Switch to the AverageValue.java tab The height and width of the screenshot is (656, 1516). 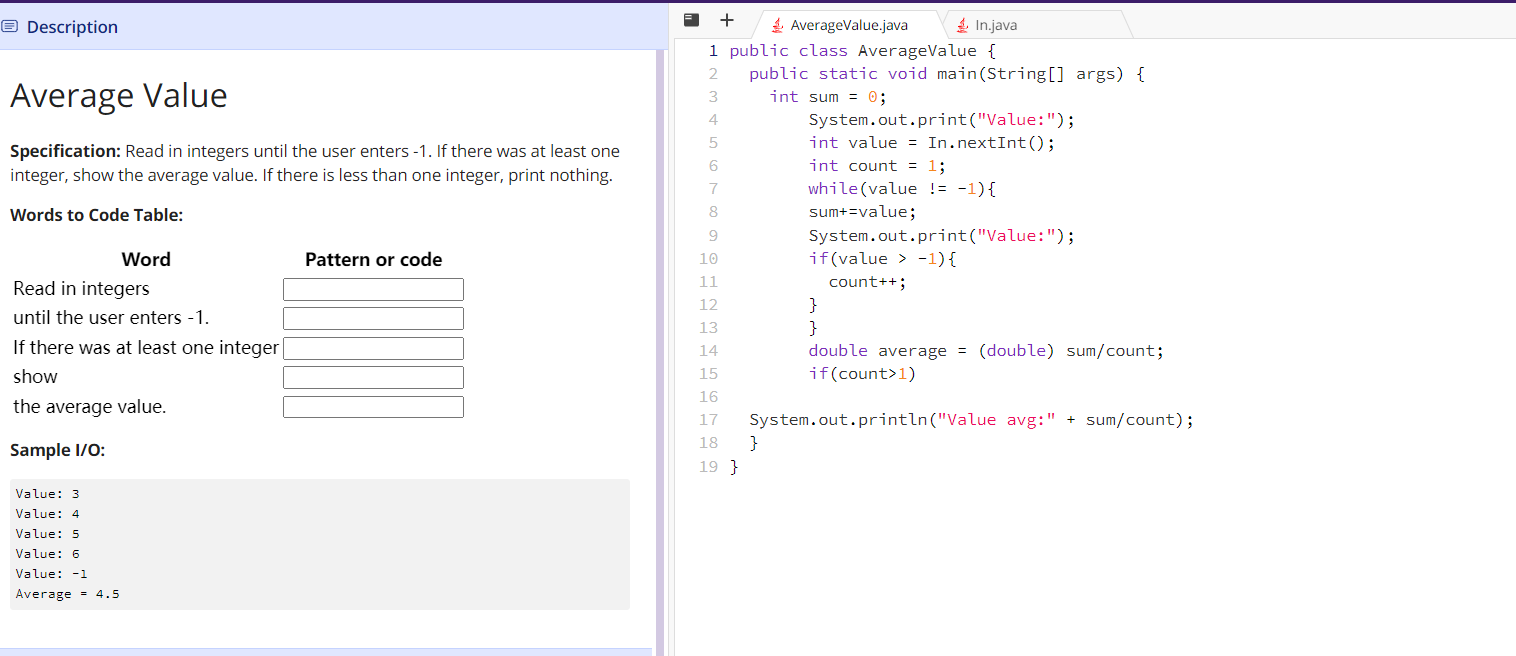tap(847, 25)
